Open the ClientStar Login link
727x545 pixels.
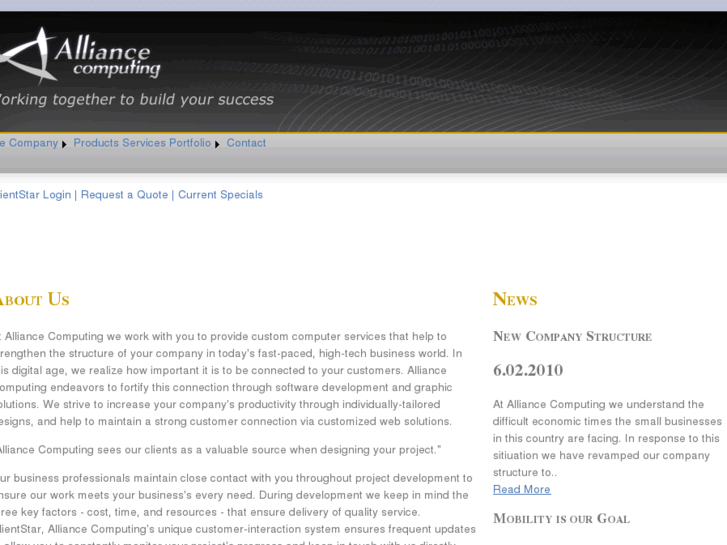(x=35, y=195)
